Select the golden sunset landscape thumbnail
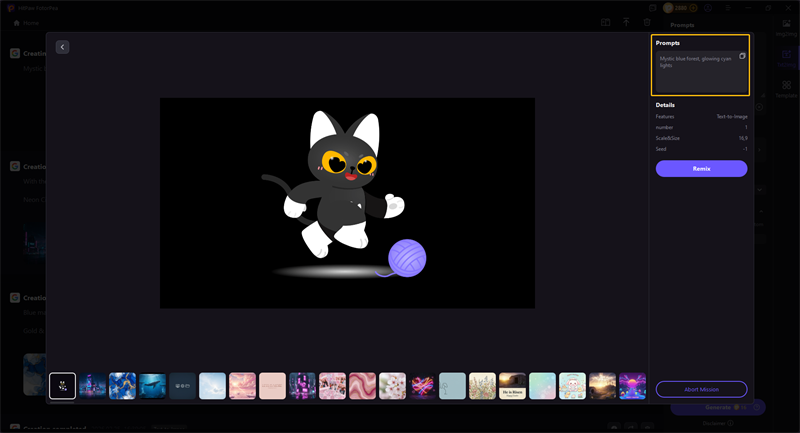The height and width of the screenshot is (433, 800). (603, 386)
